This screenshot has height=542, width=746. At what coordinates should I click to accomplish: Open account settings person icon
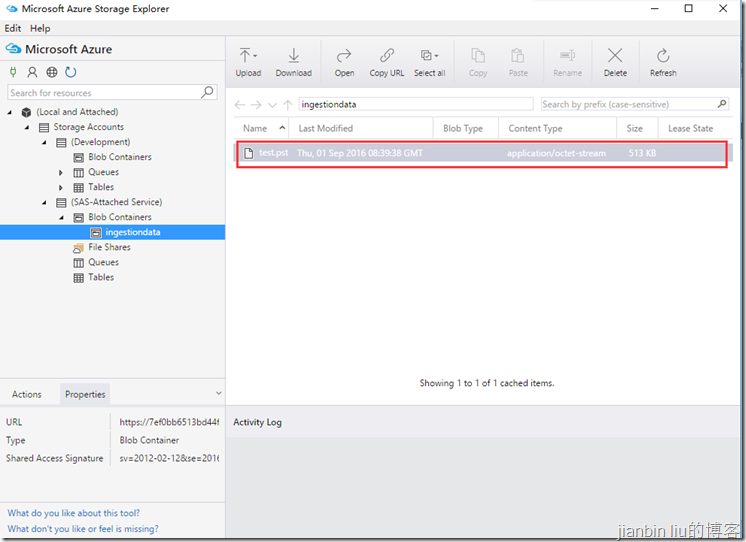point(32,72)
